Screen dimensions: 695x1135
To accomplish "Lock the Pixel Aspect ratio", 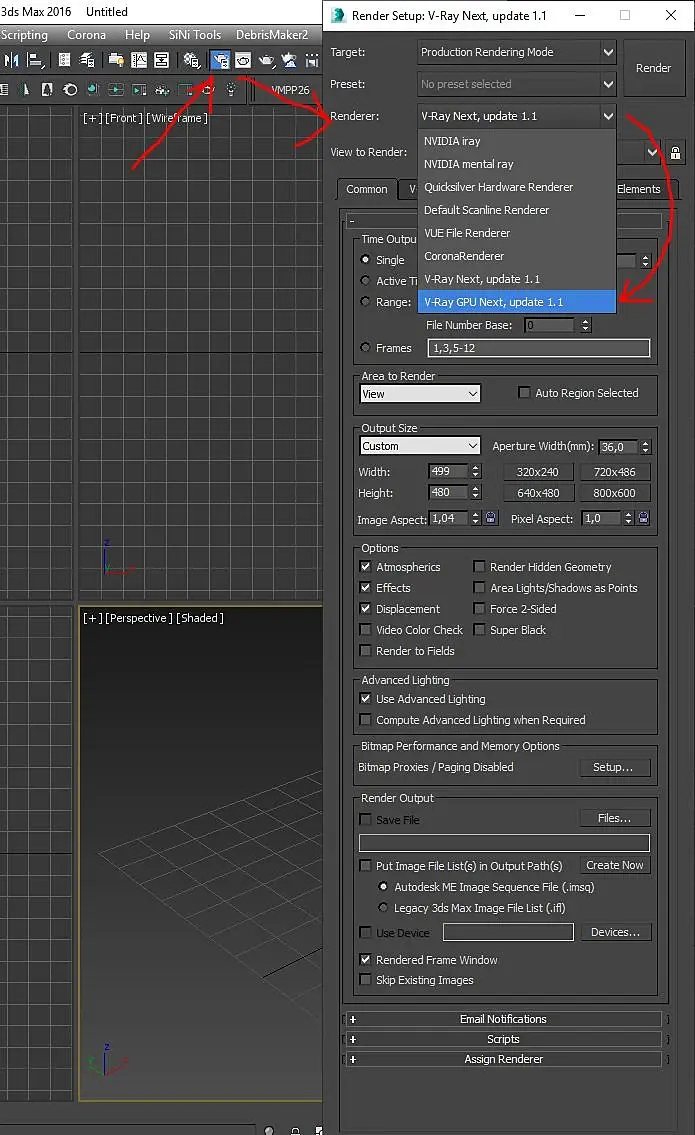I will click(644, 518).
